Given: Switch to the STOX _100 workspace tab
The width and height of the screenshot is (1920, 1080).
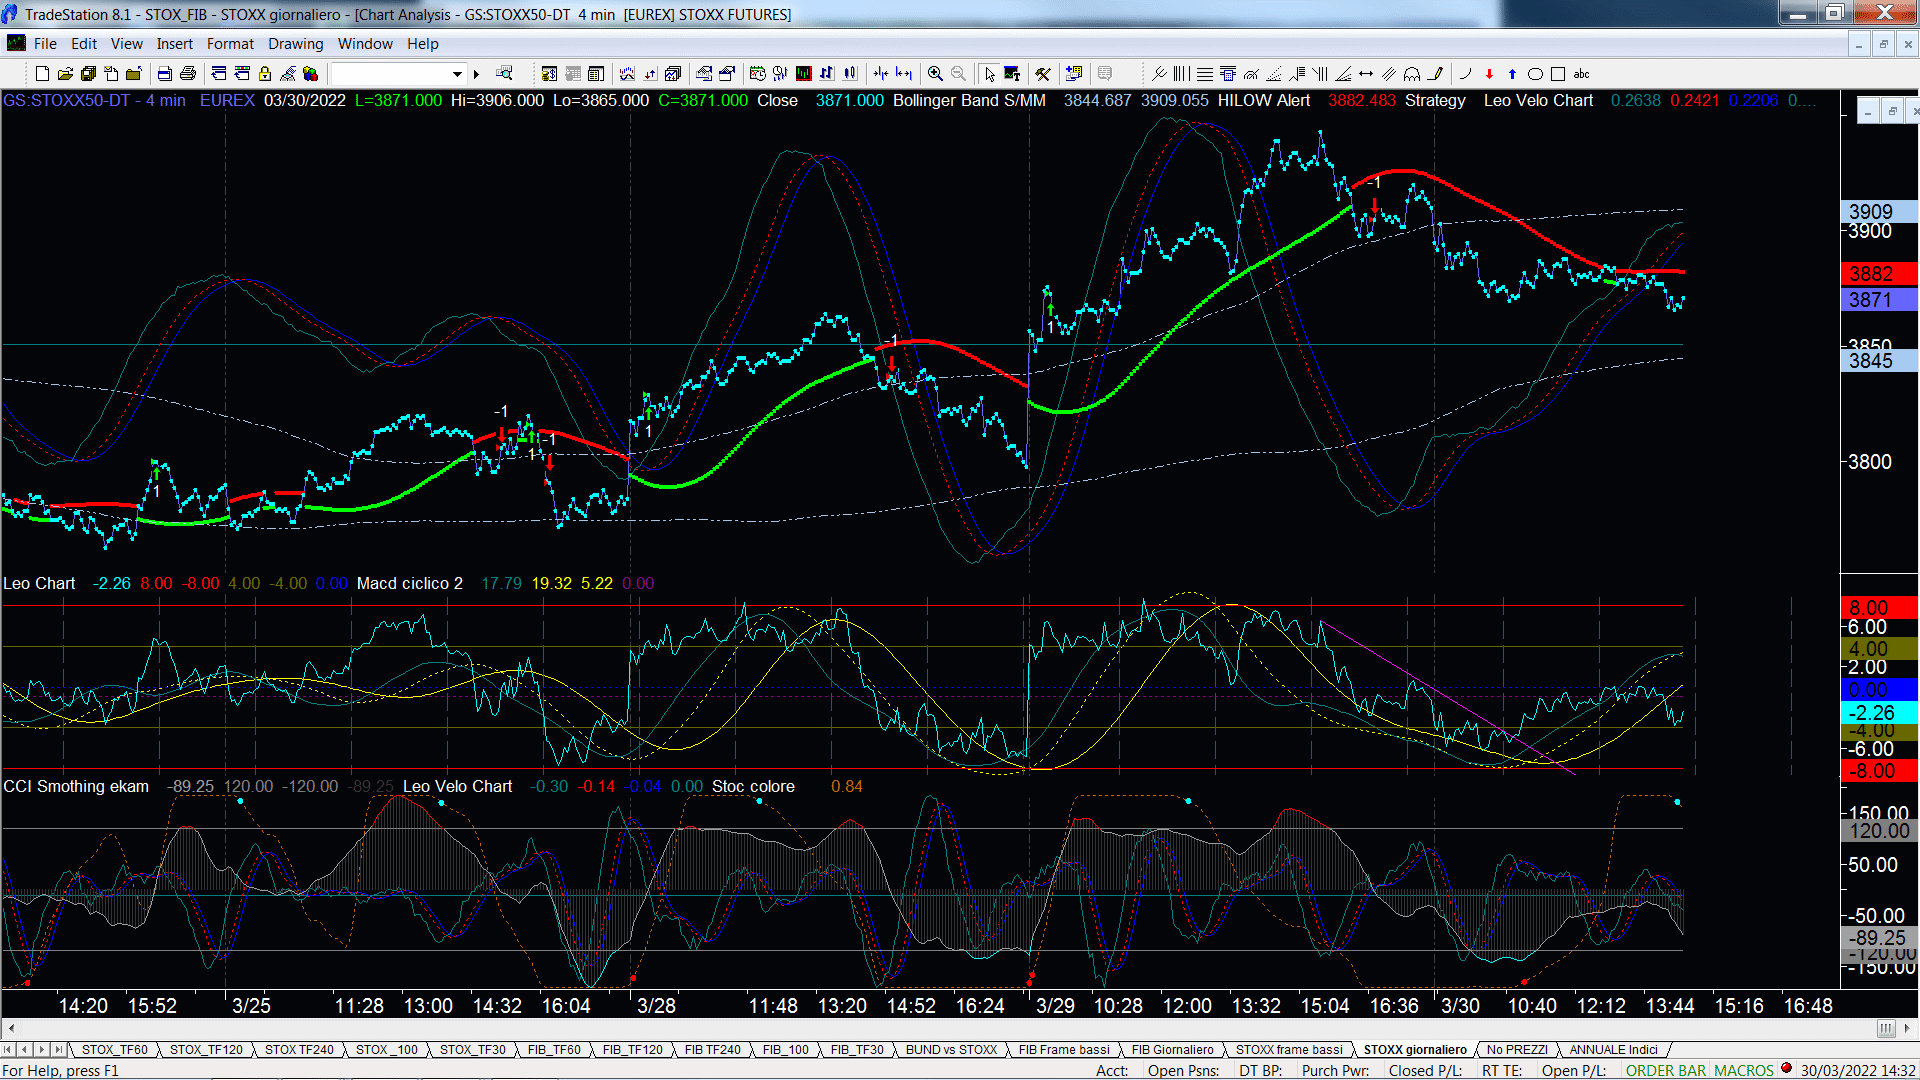Looking at the screenshot, I should pyautogui.click(x=387, y=1050).
